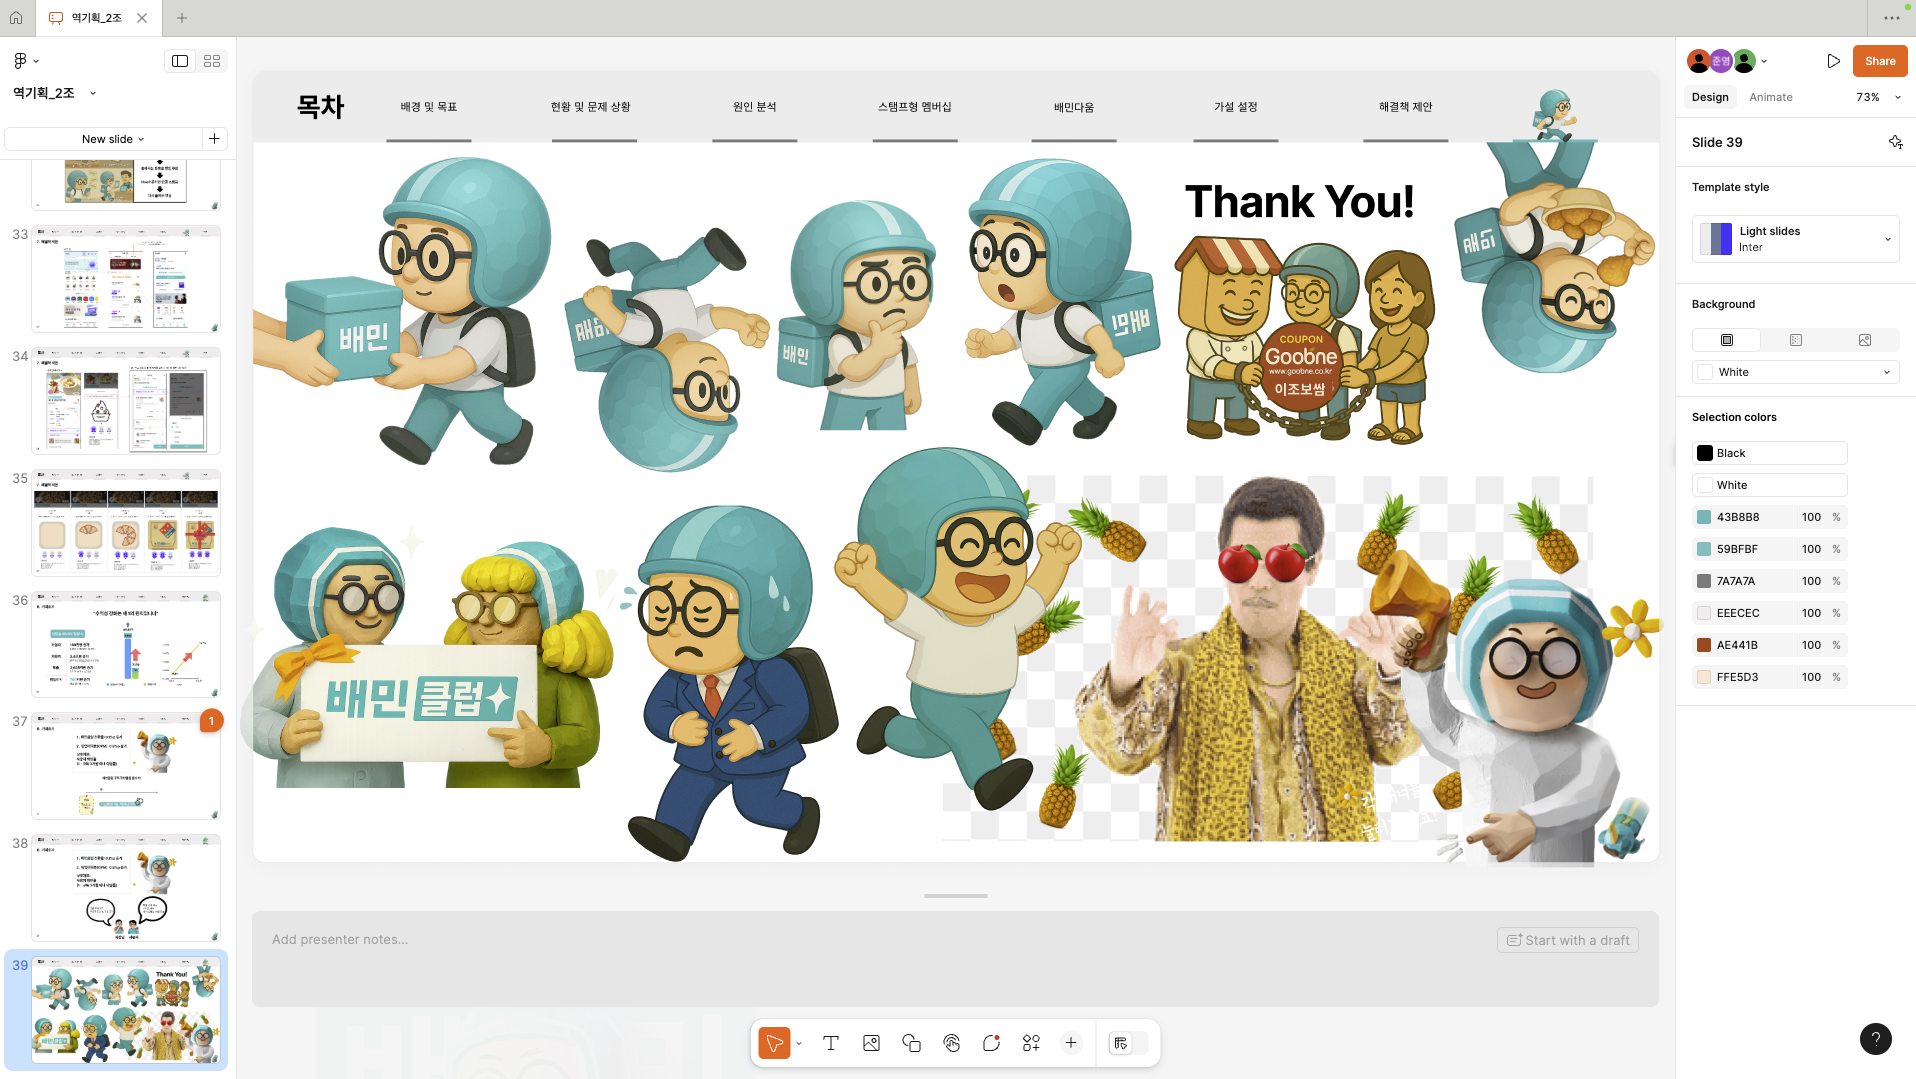This screenshot has width=1916, height=1079.
Task: Open the Resources and components tool
Action: (1031, 1043)
